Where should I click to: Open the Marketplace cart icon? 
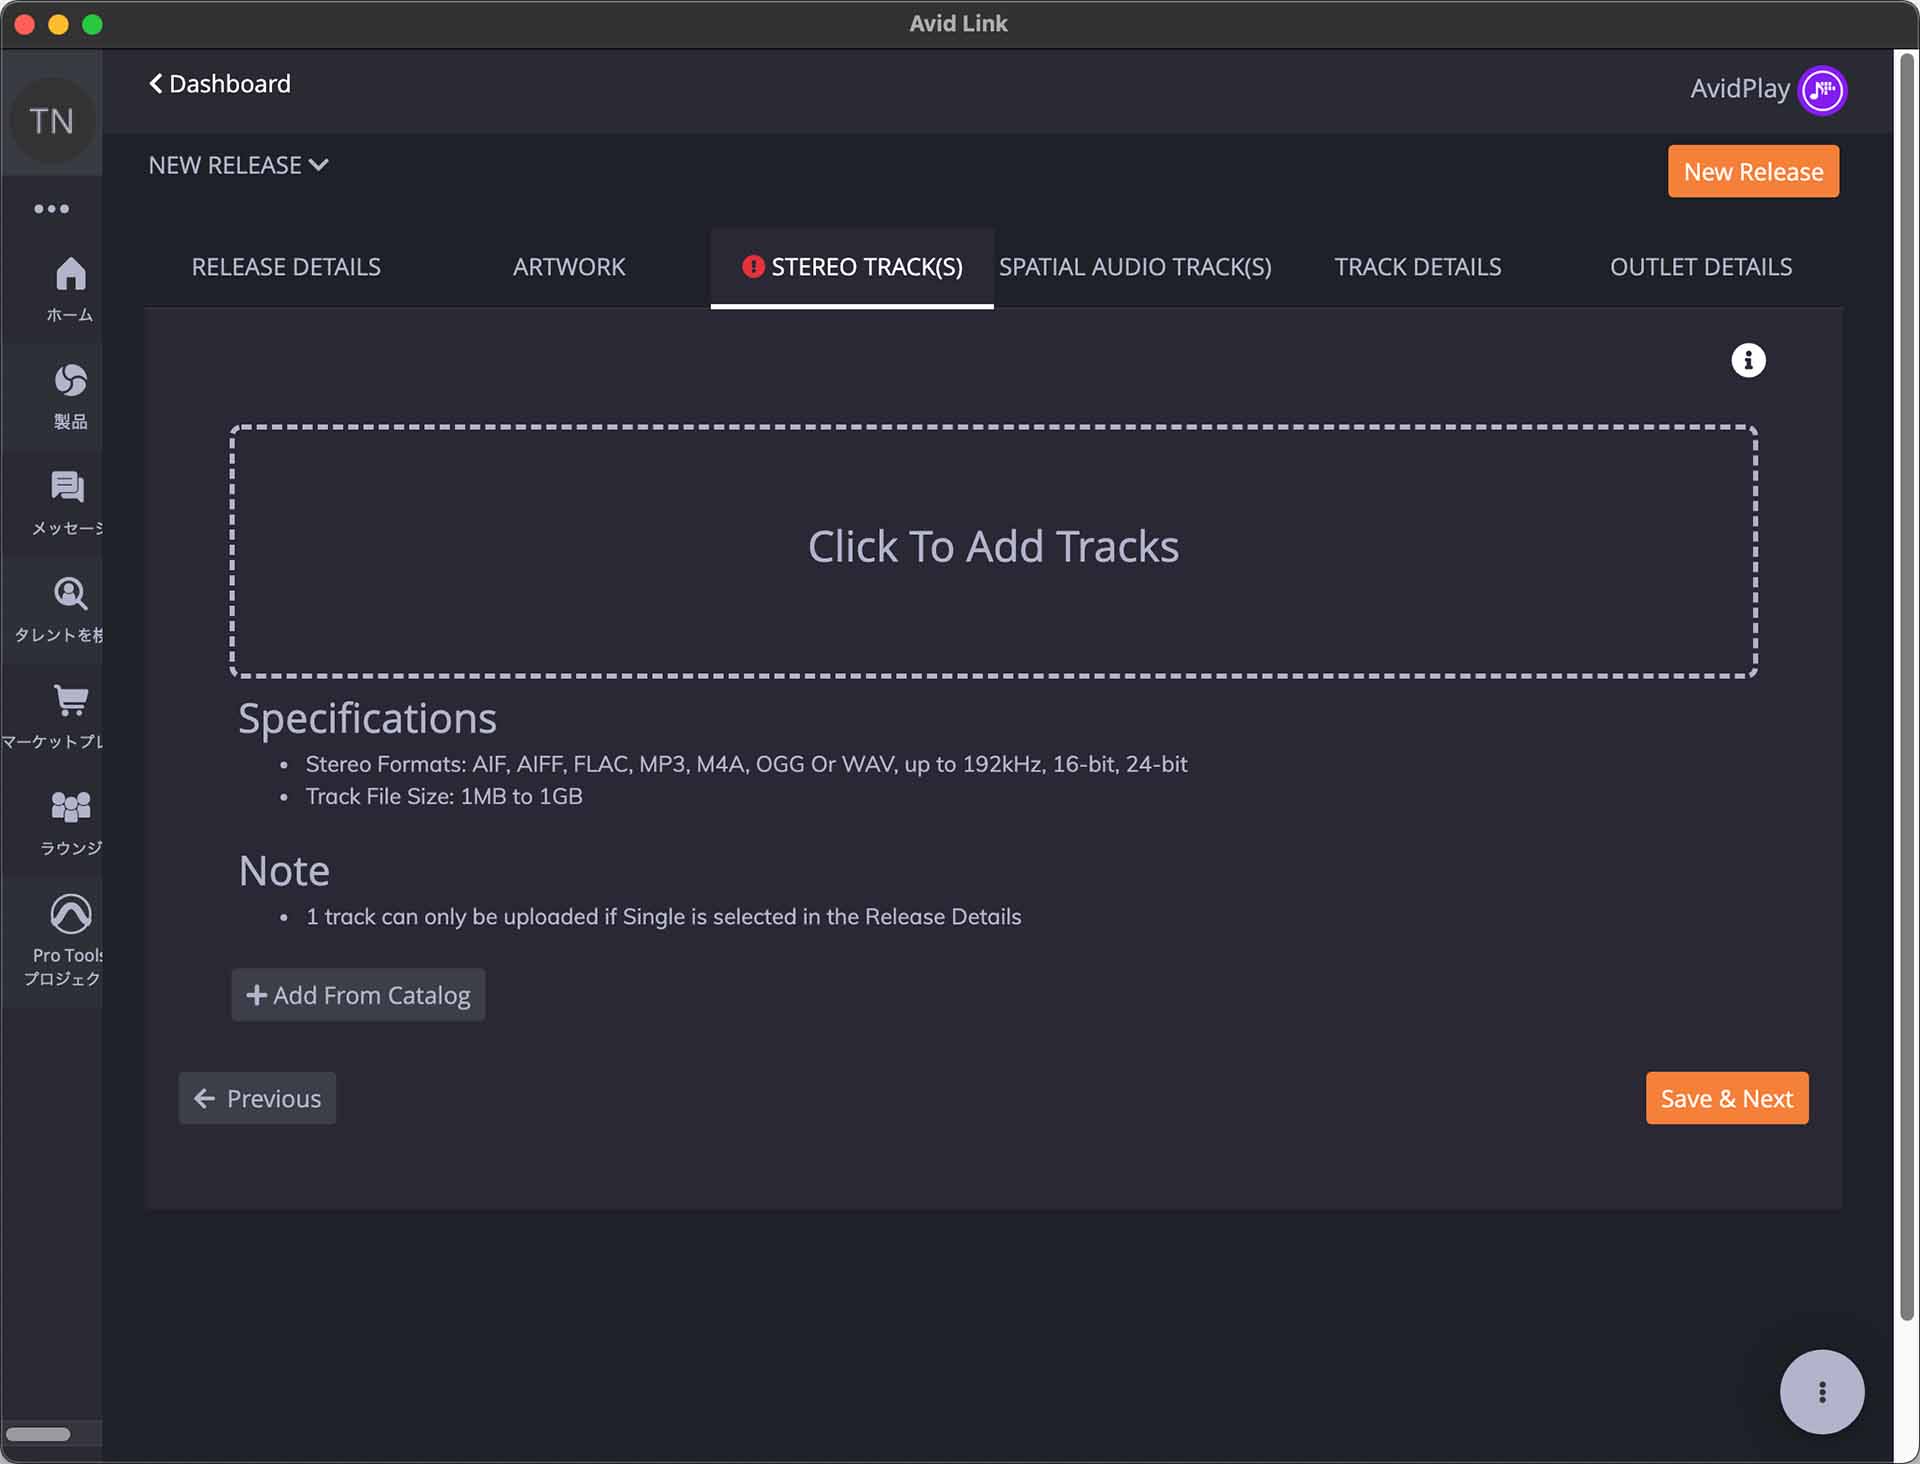coord(70,701)
